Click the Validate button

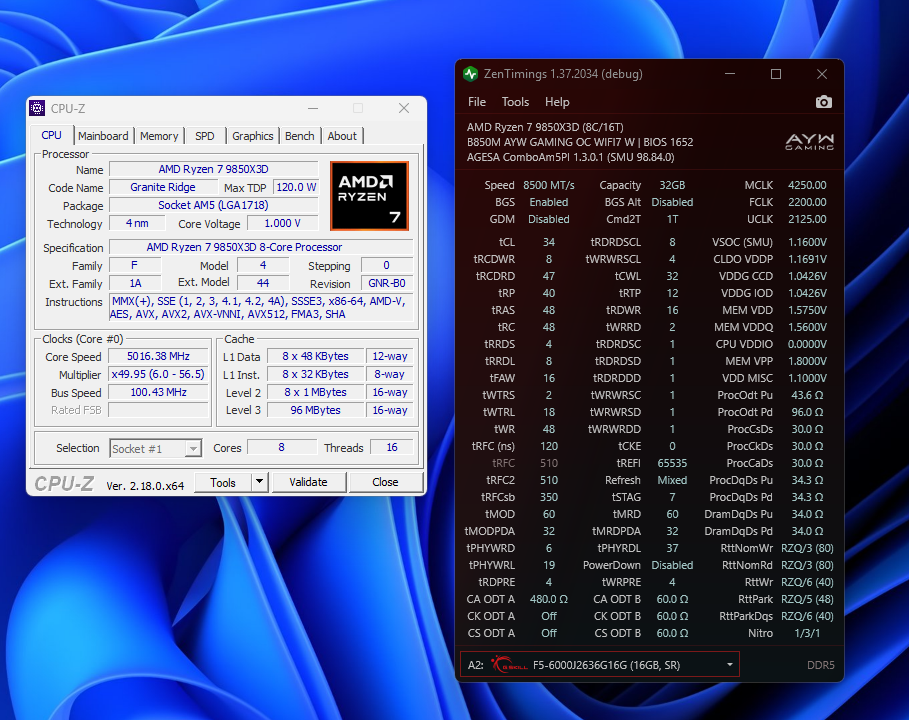pyautogui.click(x=308, y=482)
